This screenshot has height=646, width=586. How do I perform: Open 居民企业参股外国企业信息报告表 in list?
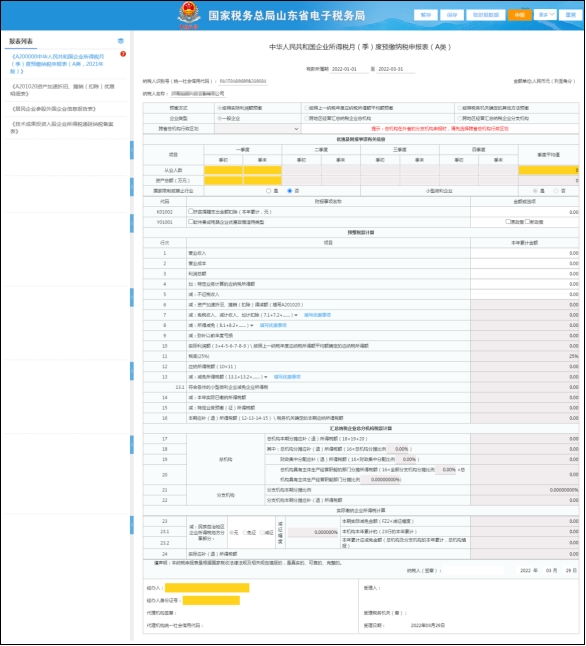click(x=53, y=109)
